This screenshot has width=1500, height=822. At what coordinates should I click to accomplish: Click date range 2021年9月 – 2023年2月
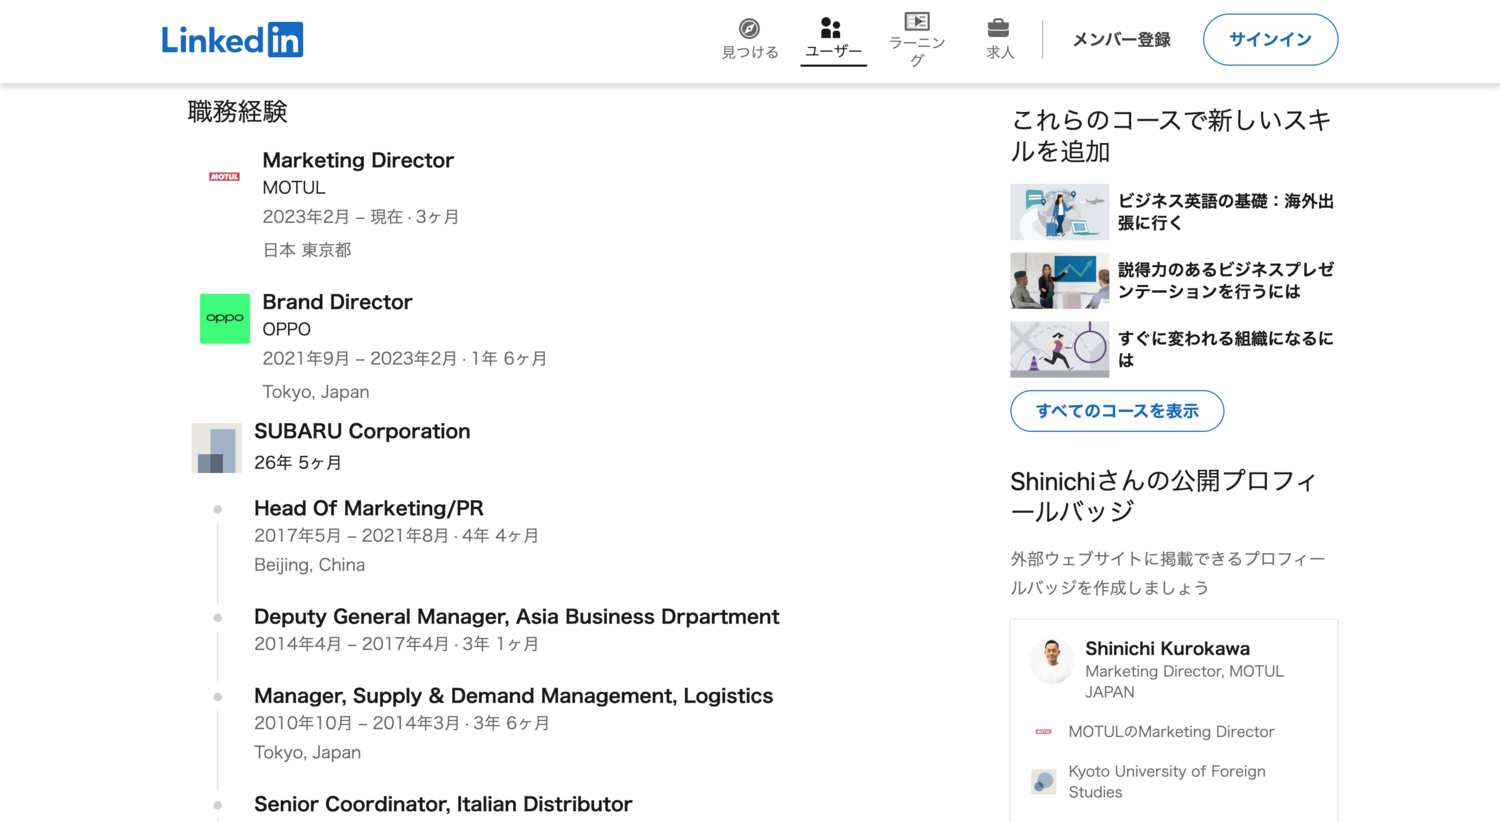(x=360, y=359)
